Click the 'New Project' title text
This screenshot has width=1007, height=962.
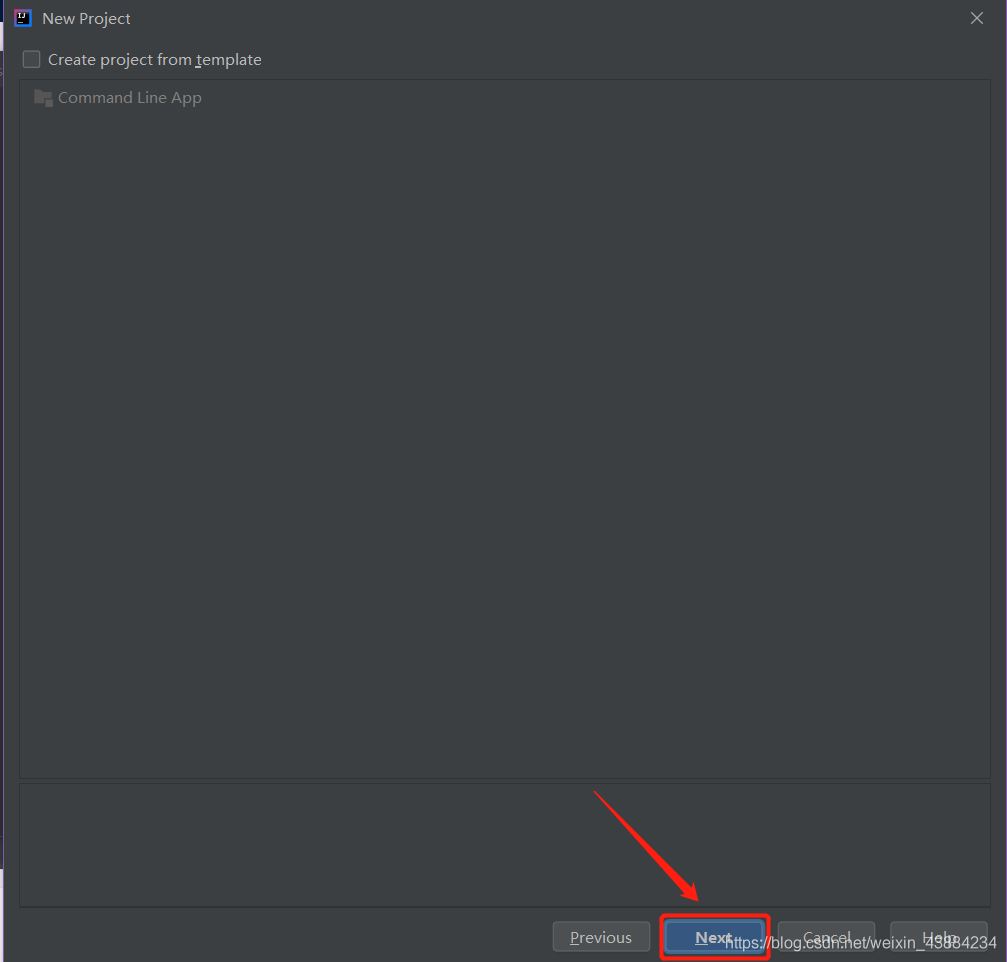click(x=86, y=18)
